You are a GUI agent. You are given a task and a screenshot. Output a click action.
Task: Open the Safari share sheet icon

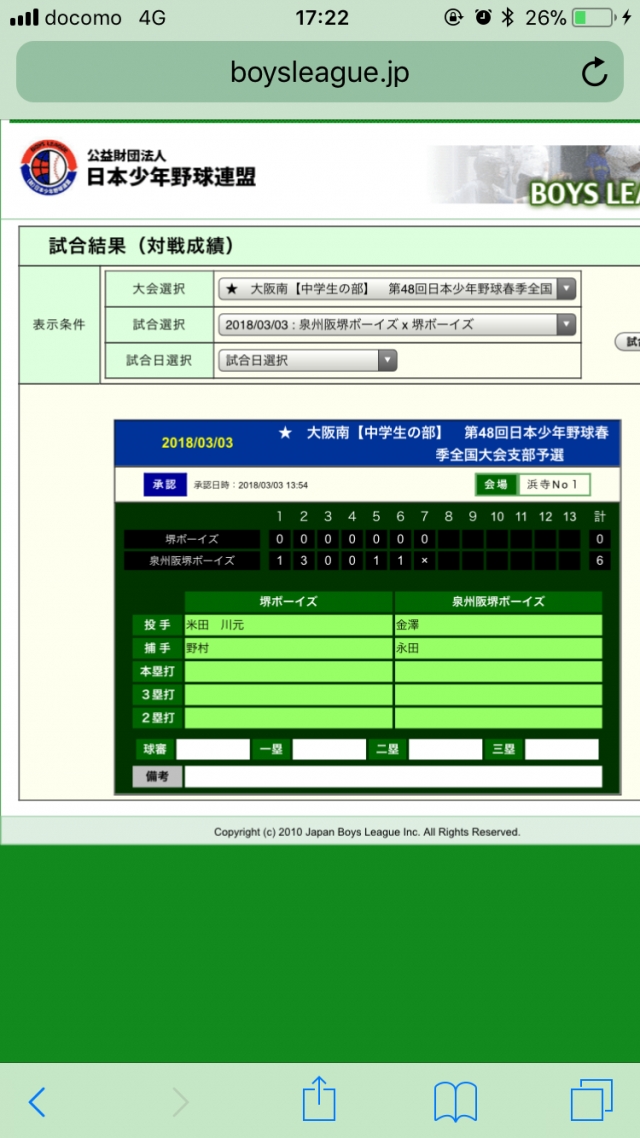click(x=318, y=1099)
